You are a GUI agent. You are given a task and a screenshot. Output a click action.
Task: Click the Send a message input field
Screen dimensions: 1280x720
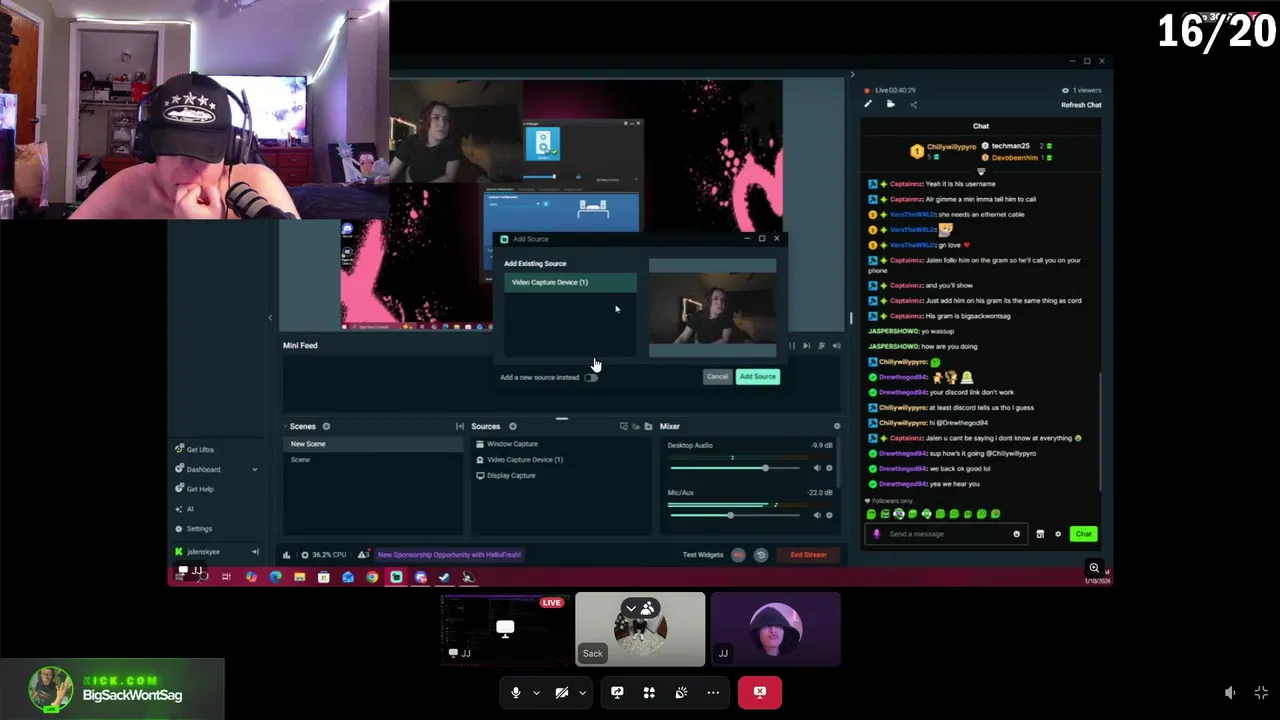point(945,534)
